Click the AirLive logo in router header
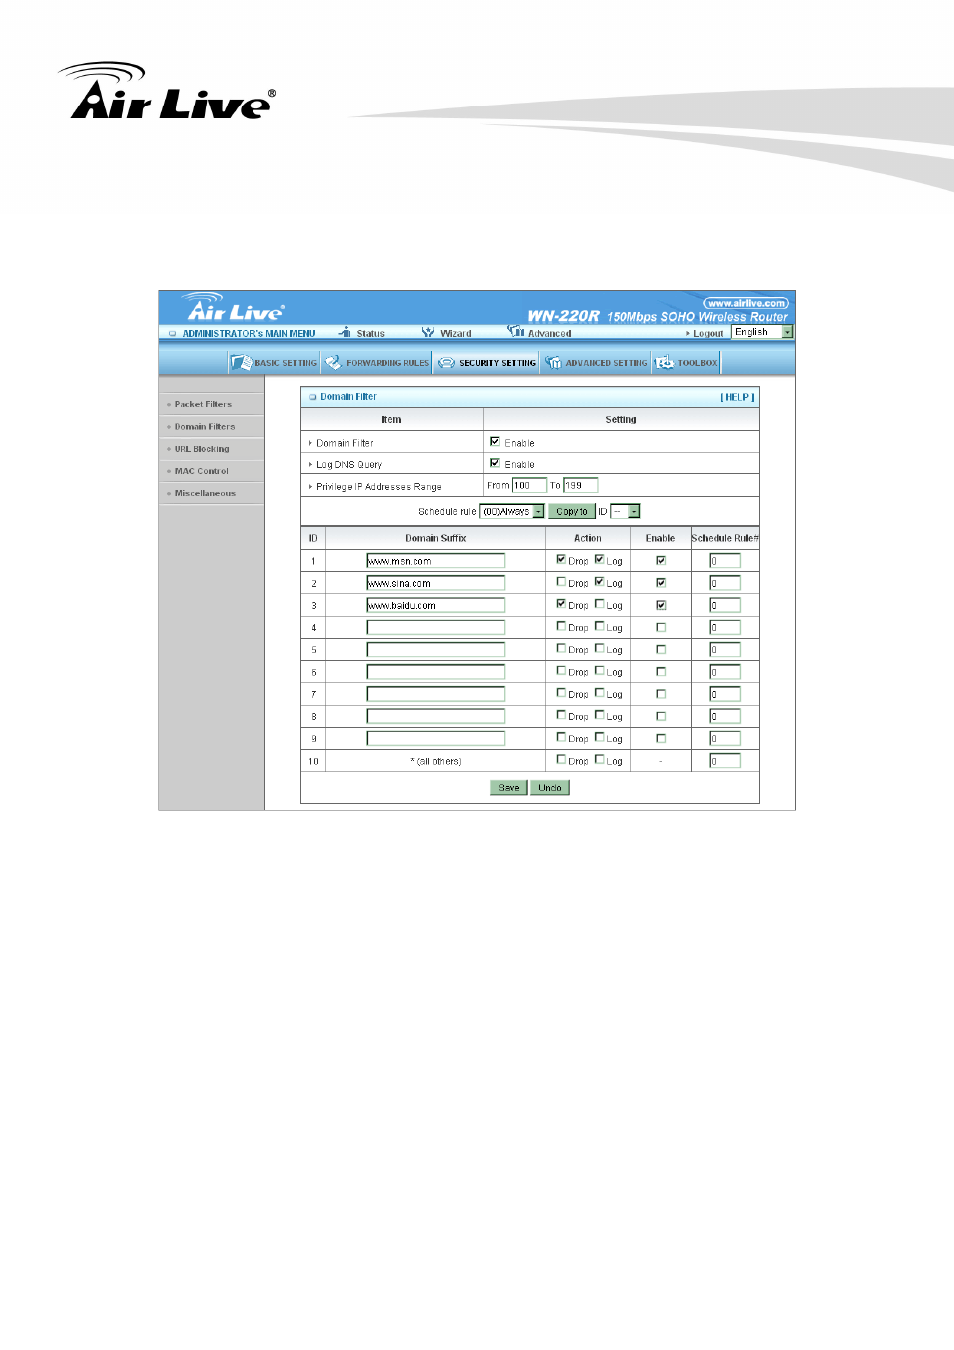 (x=235, y=309)
